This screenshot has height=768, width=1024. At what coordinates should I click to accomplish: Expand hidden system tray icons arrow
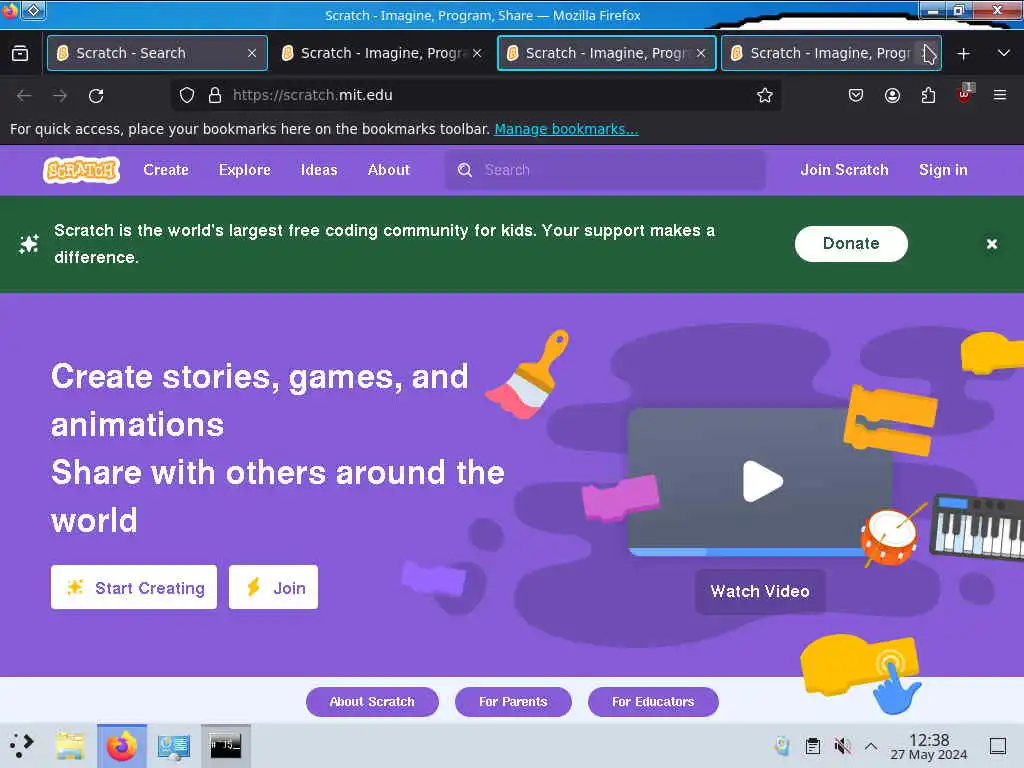coord(871,745)
